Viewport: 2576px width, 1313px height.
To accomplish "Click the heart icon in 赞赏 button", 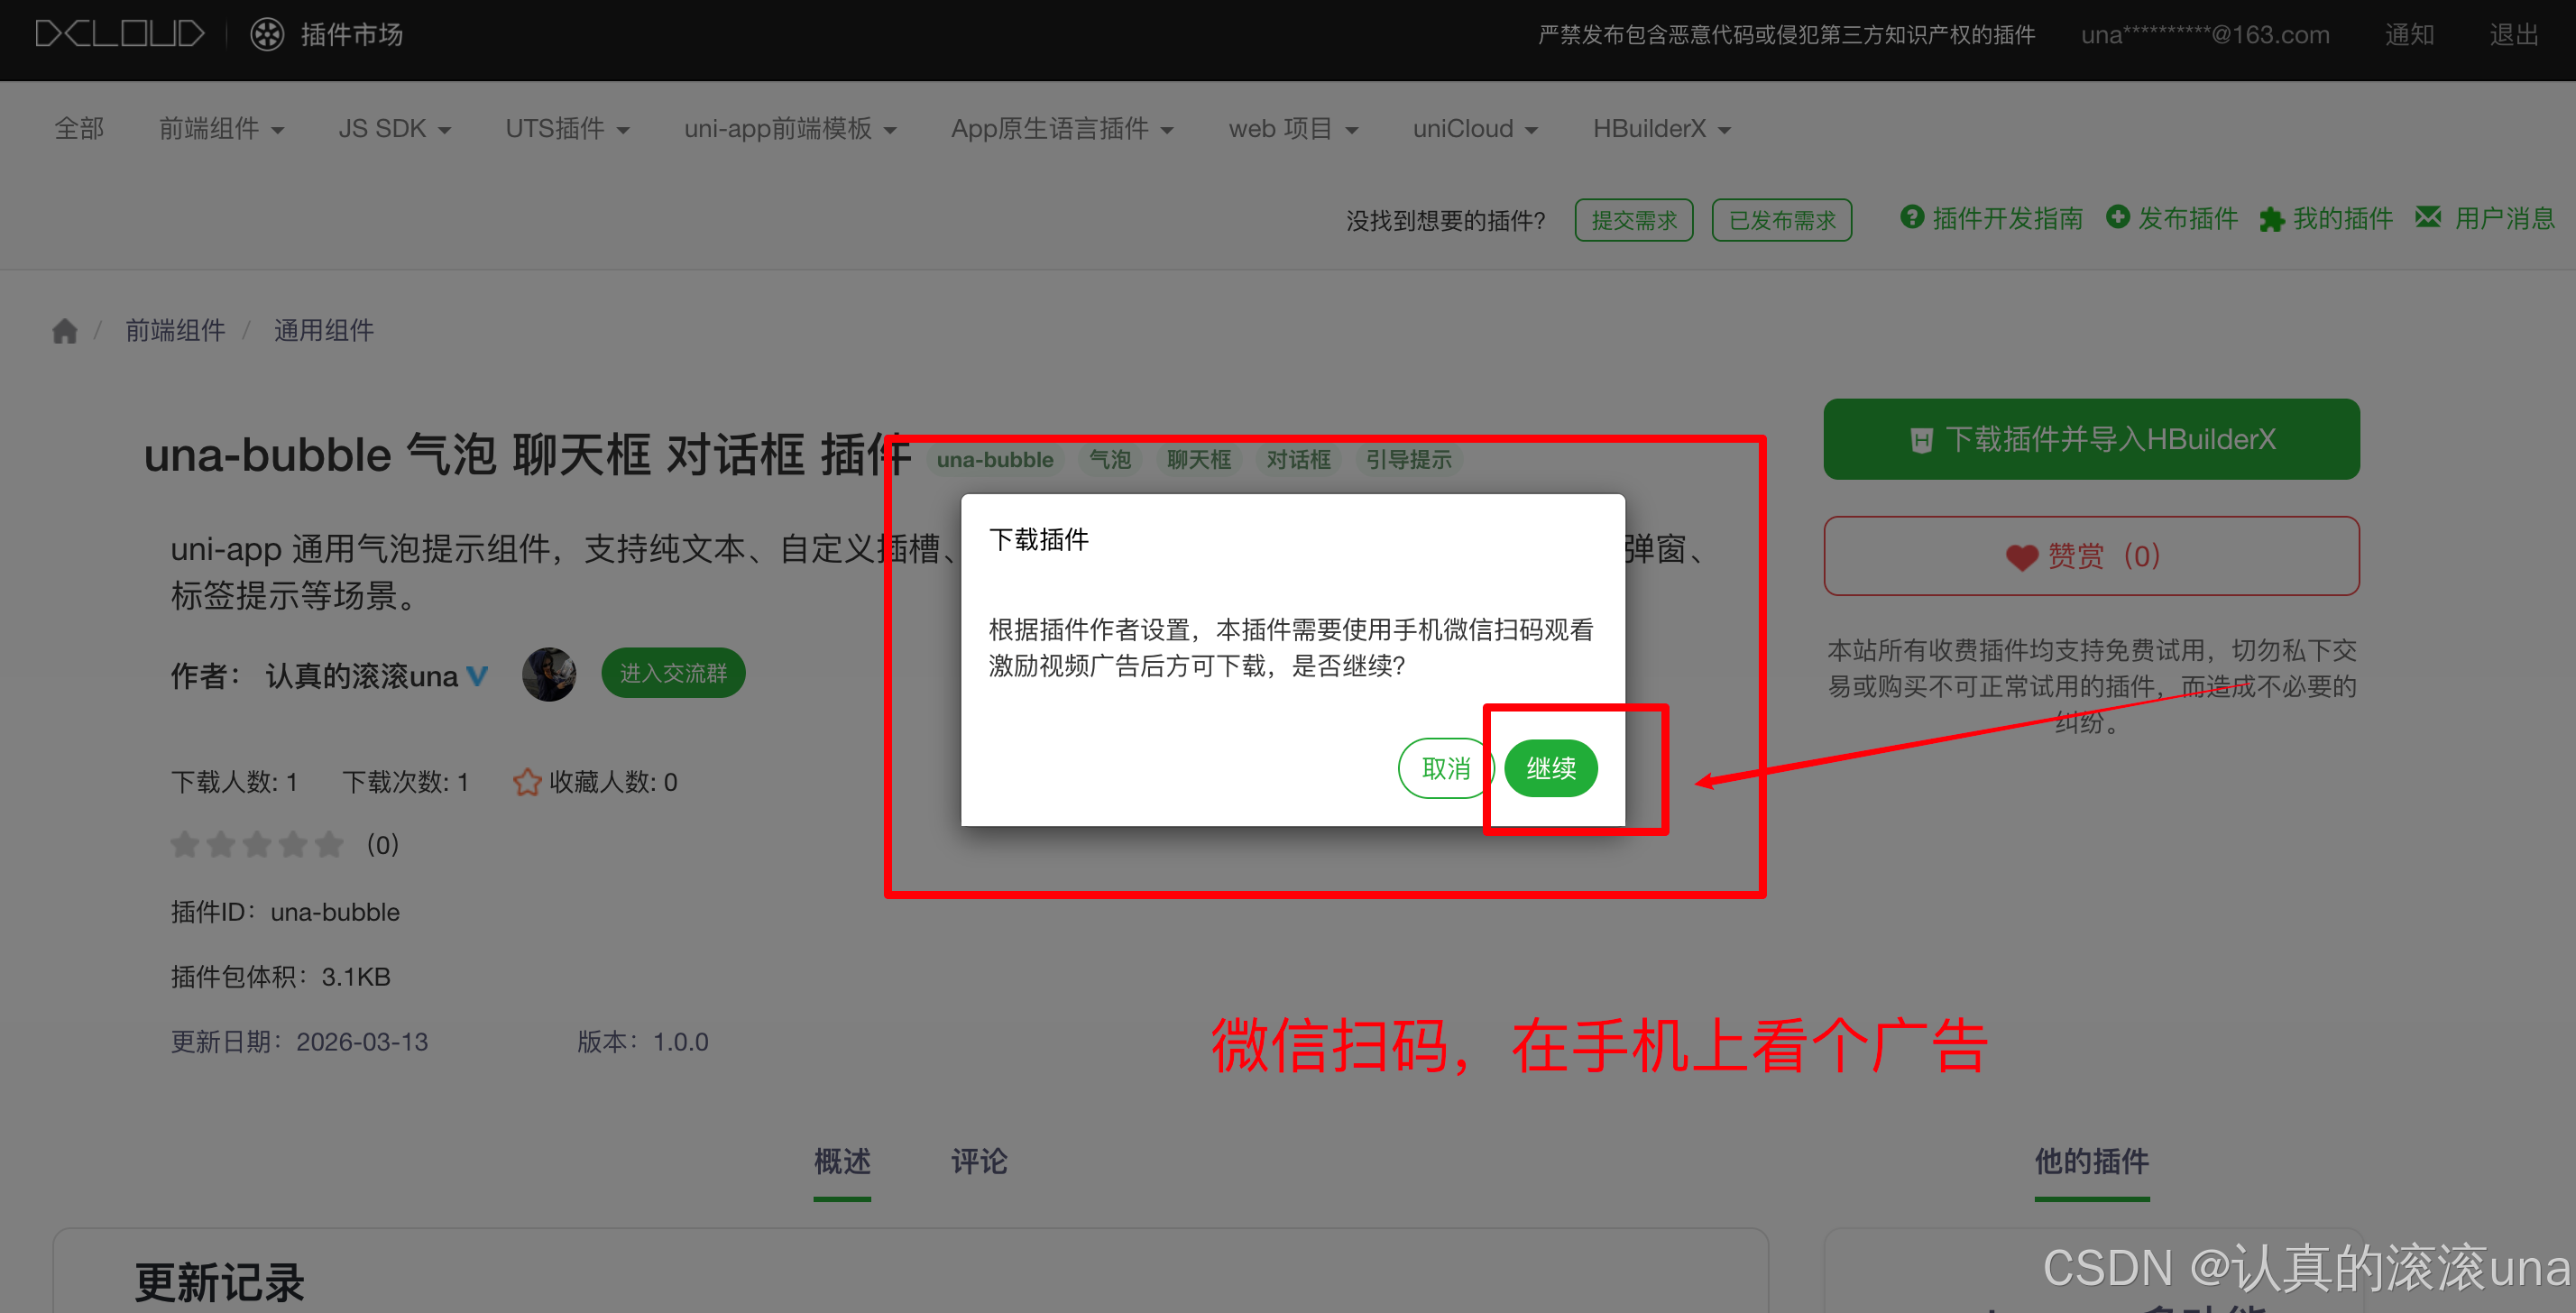I will [2021, 557].
